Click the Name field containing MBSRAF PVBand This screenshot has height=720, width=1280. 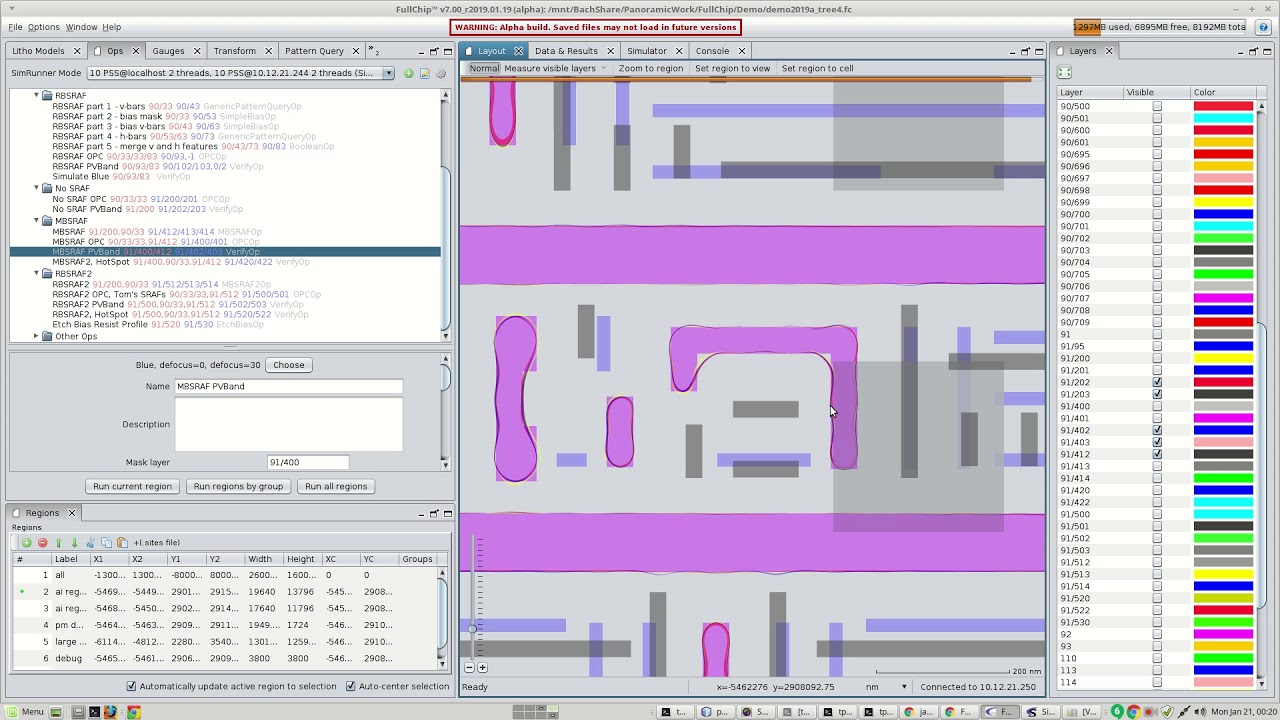[289, 386]
